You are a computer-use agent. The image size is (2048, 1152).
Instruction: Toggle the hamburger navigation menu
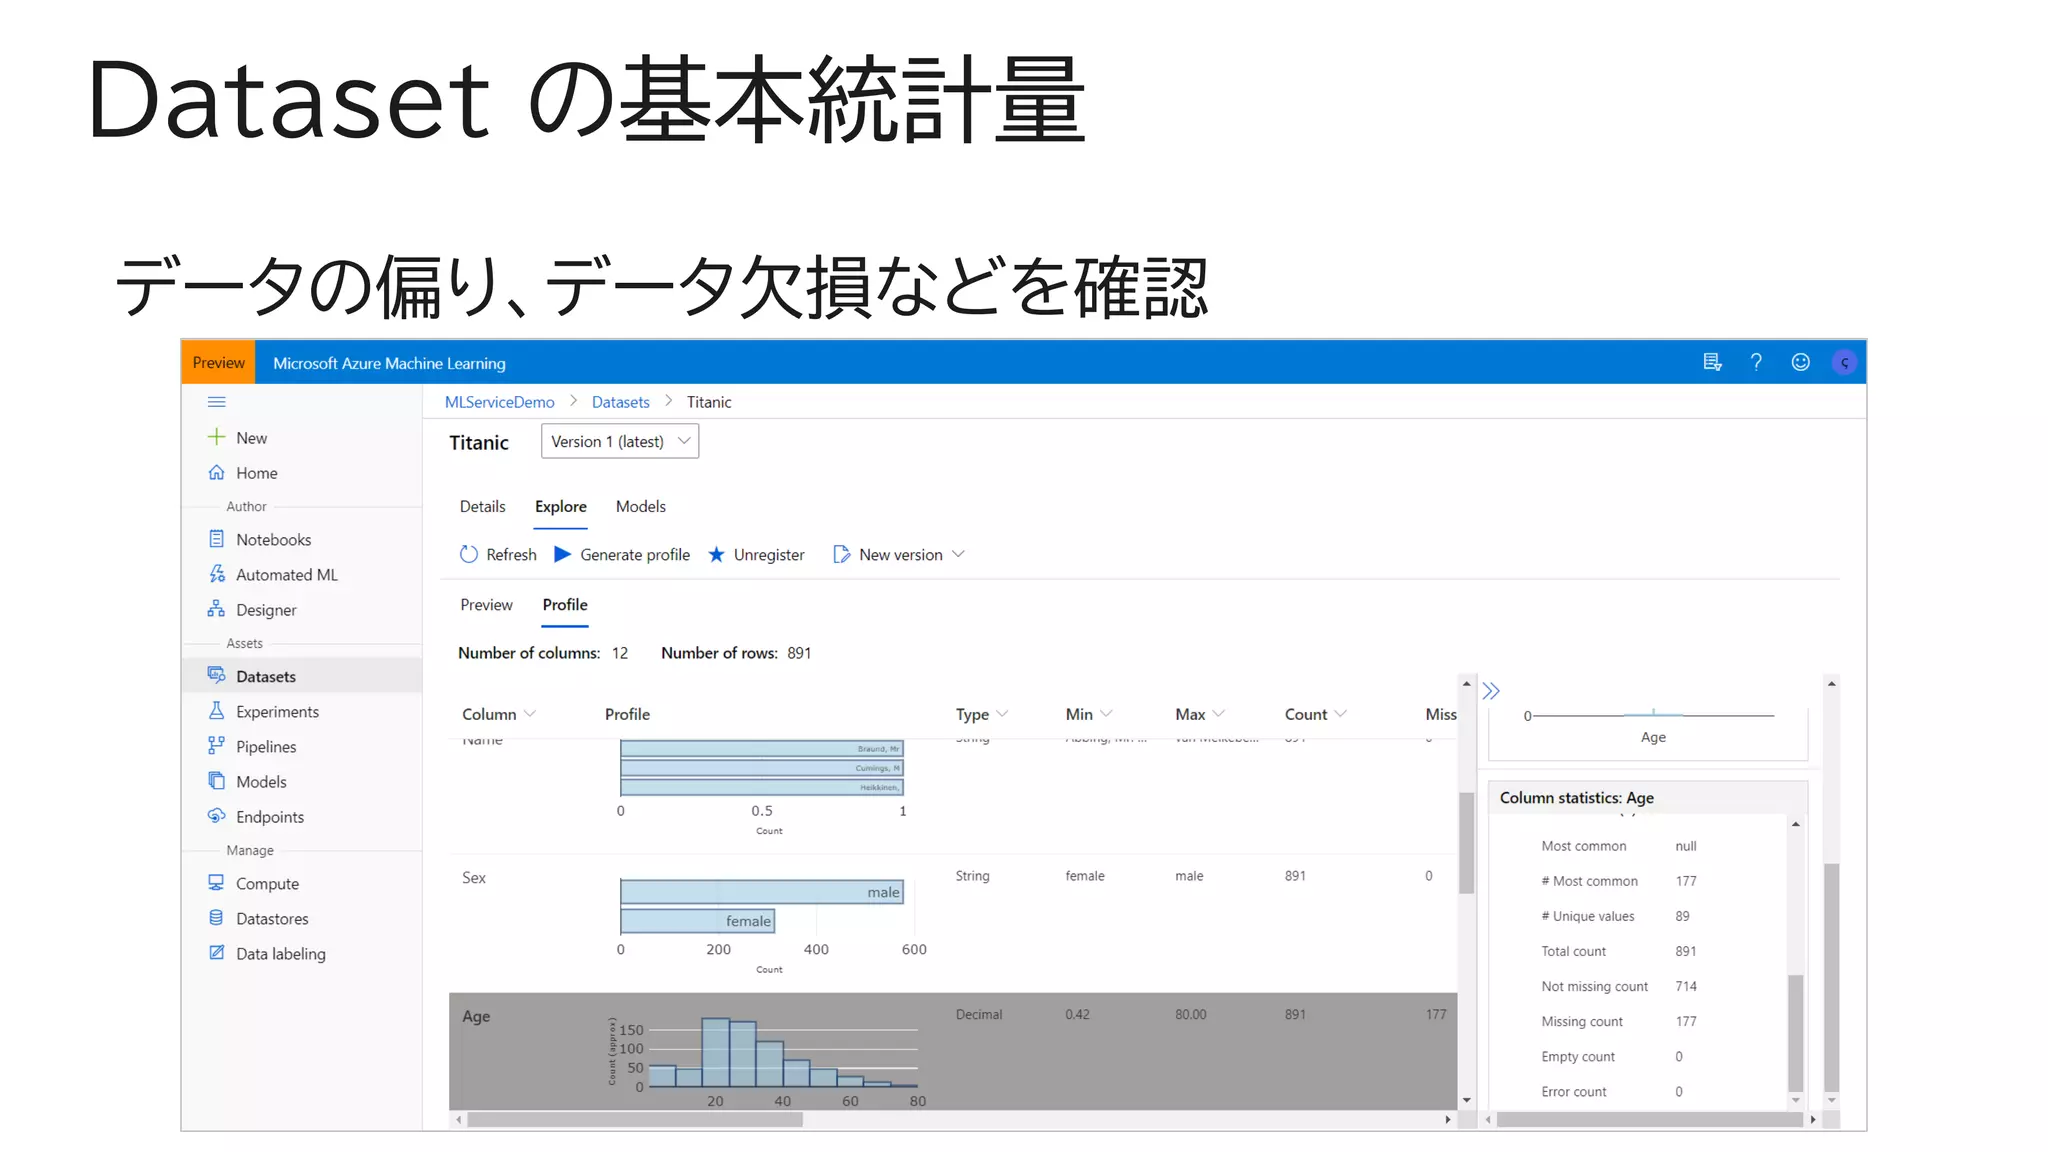pyautogui.click(x=216, y=402)
